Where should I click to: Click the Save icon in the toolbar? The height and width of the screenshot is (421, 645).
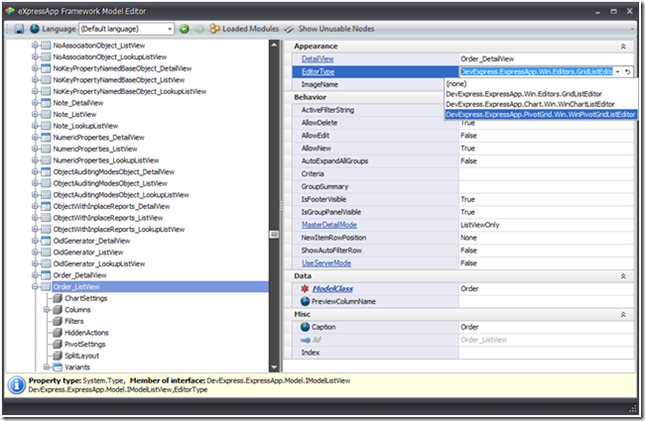(19, 29)
